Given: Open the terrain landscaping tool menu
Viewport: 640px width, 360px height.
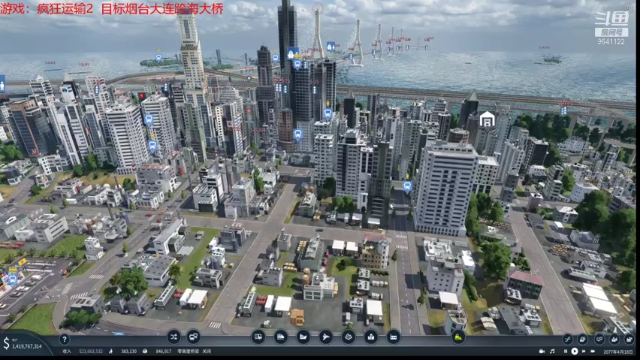Looking at the screenshot, I should [348, 337].
